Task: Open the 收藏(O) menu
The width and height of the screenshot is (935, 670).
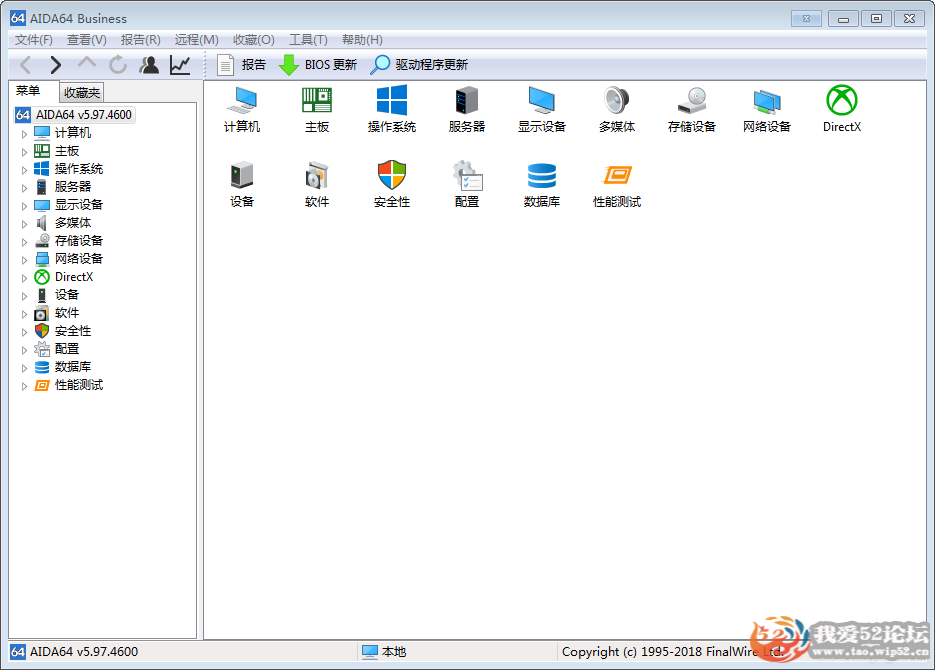Action: tap(253, 39)
